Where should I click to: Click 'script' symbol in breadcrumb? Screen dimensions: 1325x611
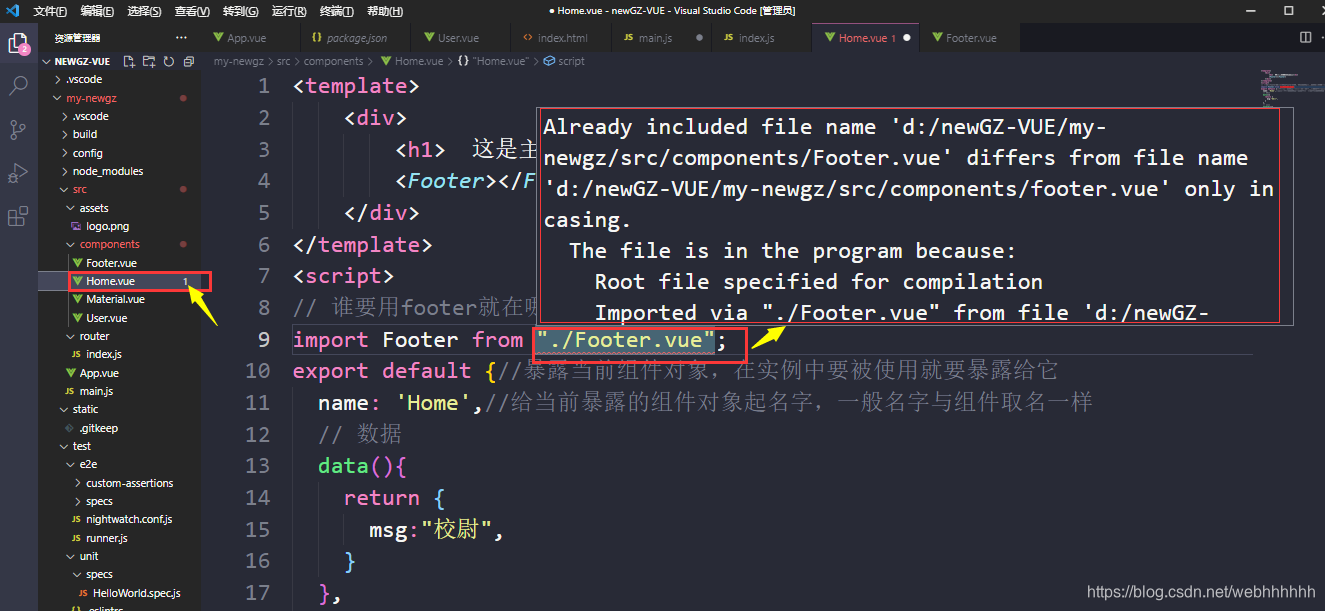571,61
